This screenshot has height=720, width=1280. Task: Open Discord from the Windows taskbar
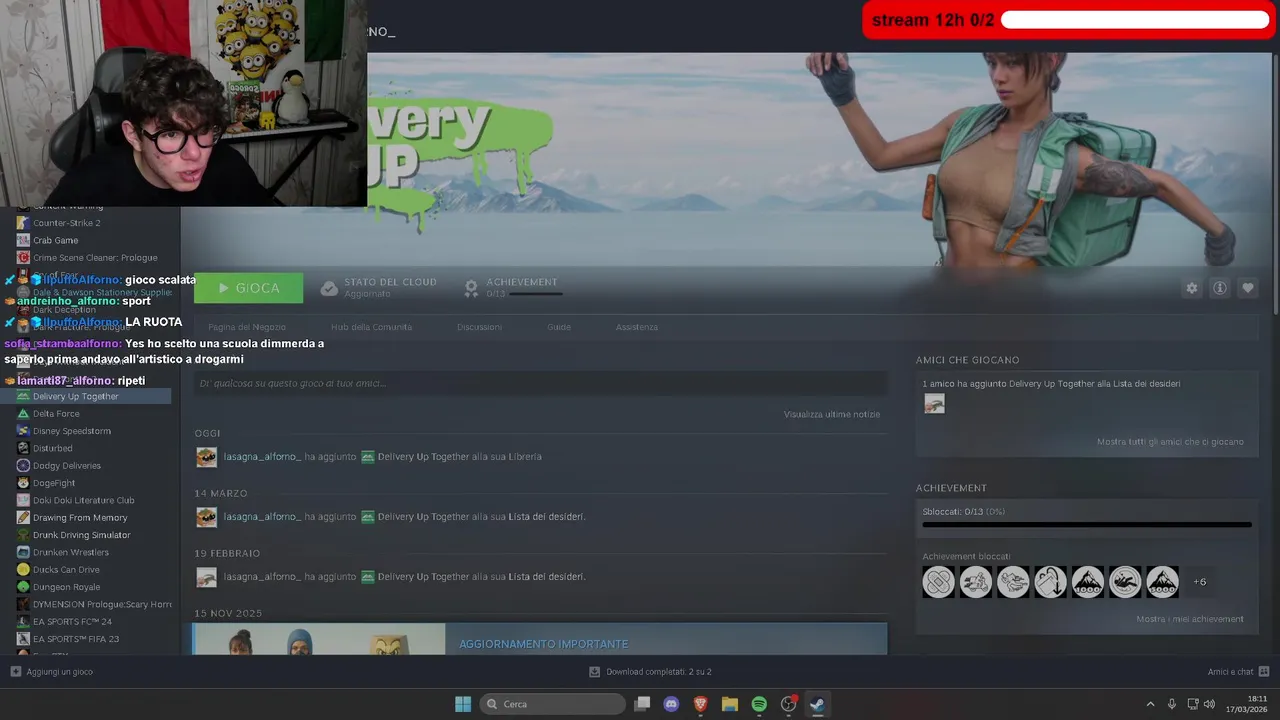point(671,704)
